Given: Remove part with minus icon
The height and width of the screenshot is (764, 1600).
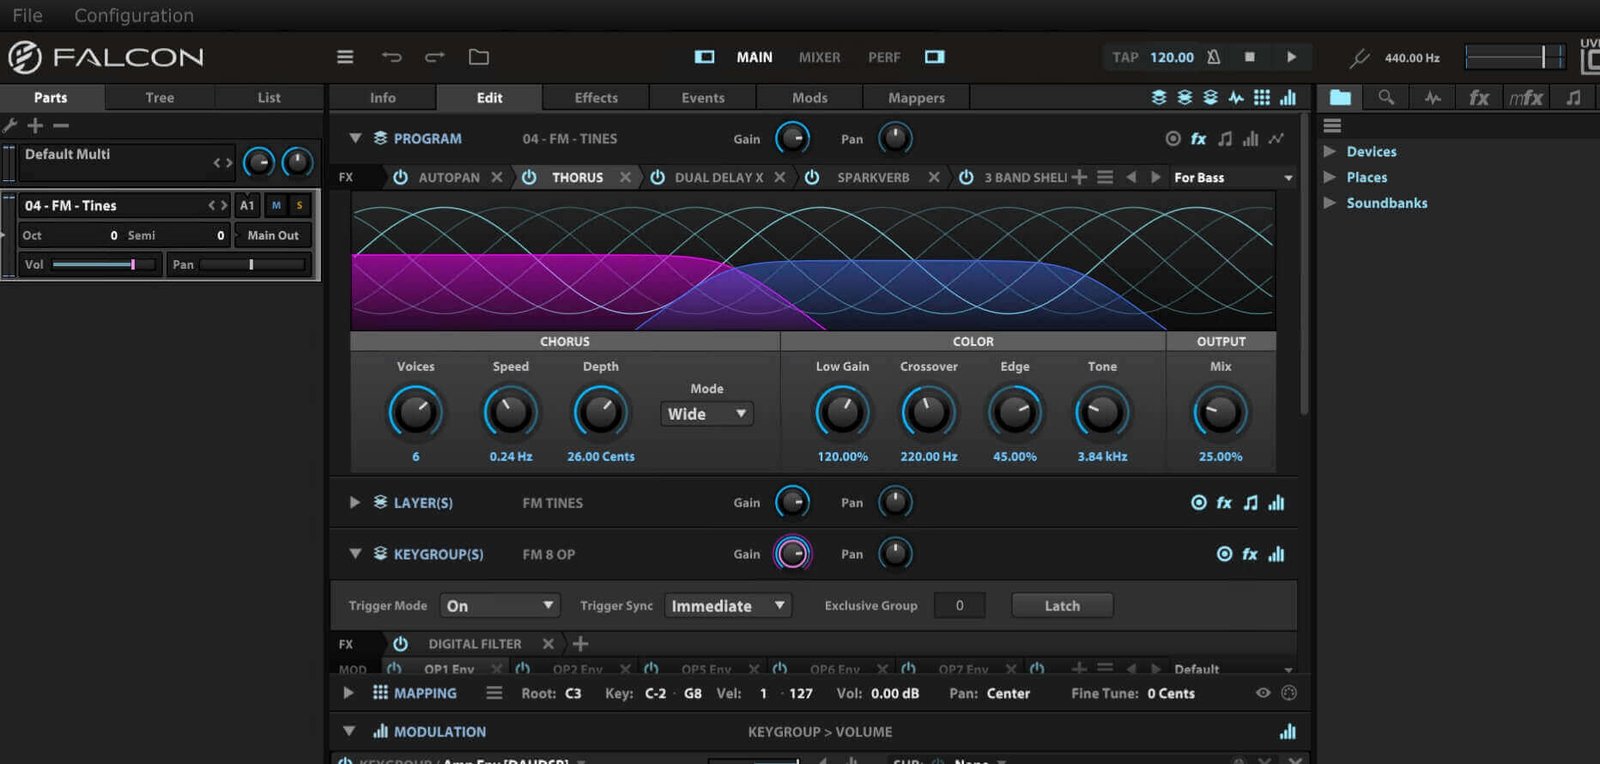Looking at the screenshot, I should pos(61,125).
